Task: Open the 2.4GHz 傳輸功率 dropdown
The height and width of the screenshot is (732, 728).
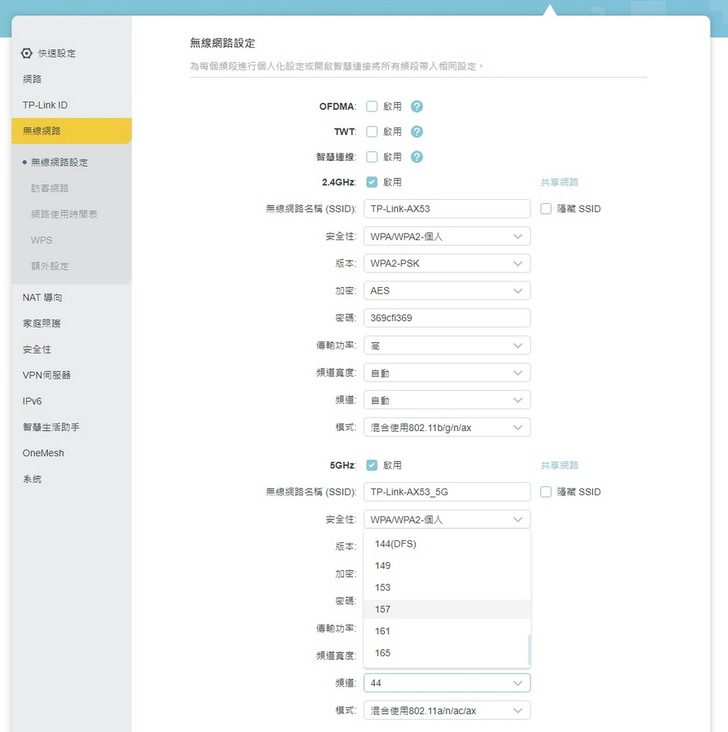Action: click(x=446, y=345)
